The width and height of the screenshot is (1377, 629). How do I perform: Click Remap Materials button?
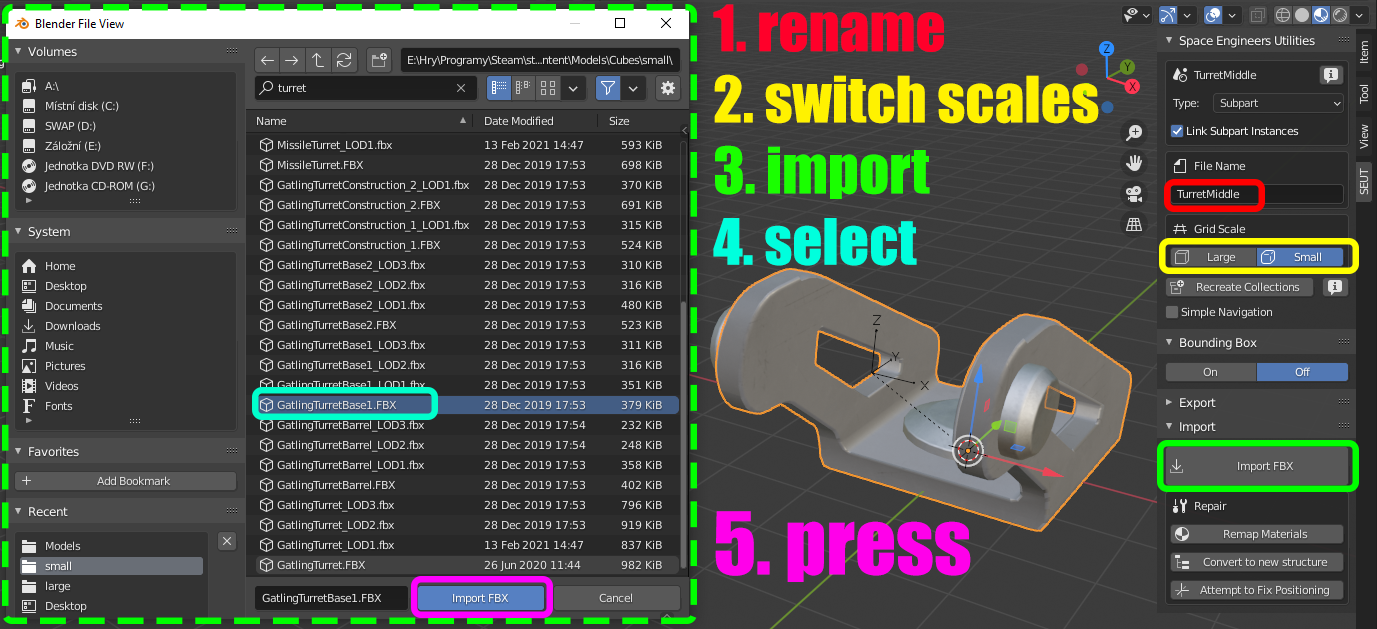[1258, 534]
